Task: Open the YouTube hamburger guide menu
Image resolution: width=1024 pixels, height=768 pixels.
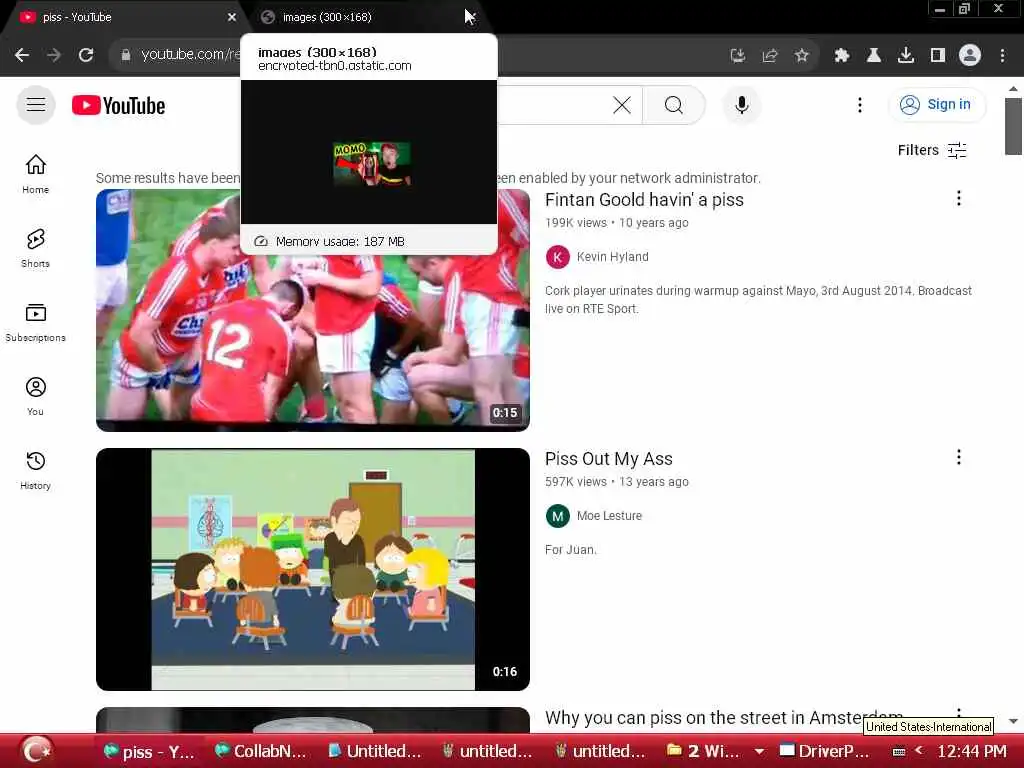Action: pos(36,104)
